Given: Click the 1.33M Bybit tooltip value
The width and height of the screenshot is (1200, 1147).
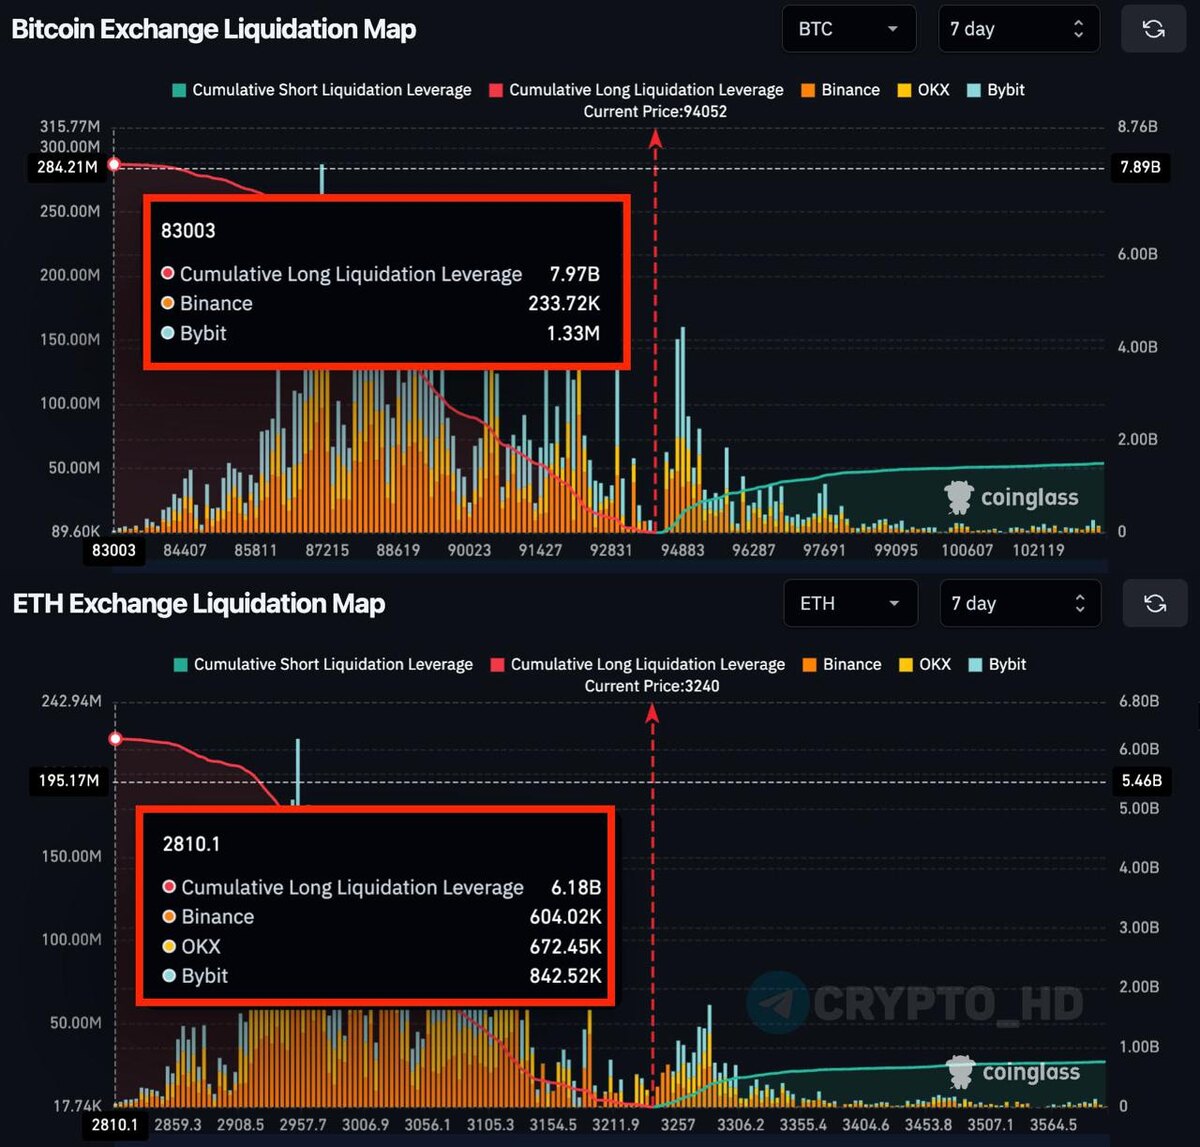Looking at the screenshot, I should click(573, 334).
